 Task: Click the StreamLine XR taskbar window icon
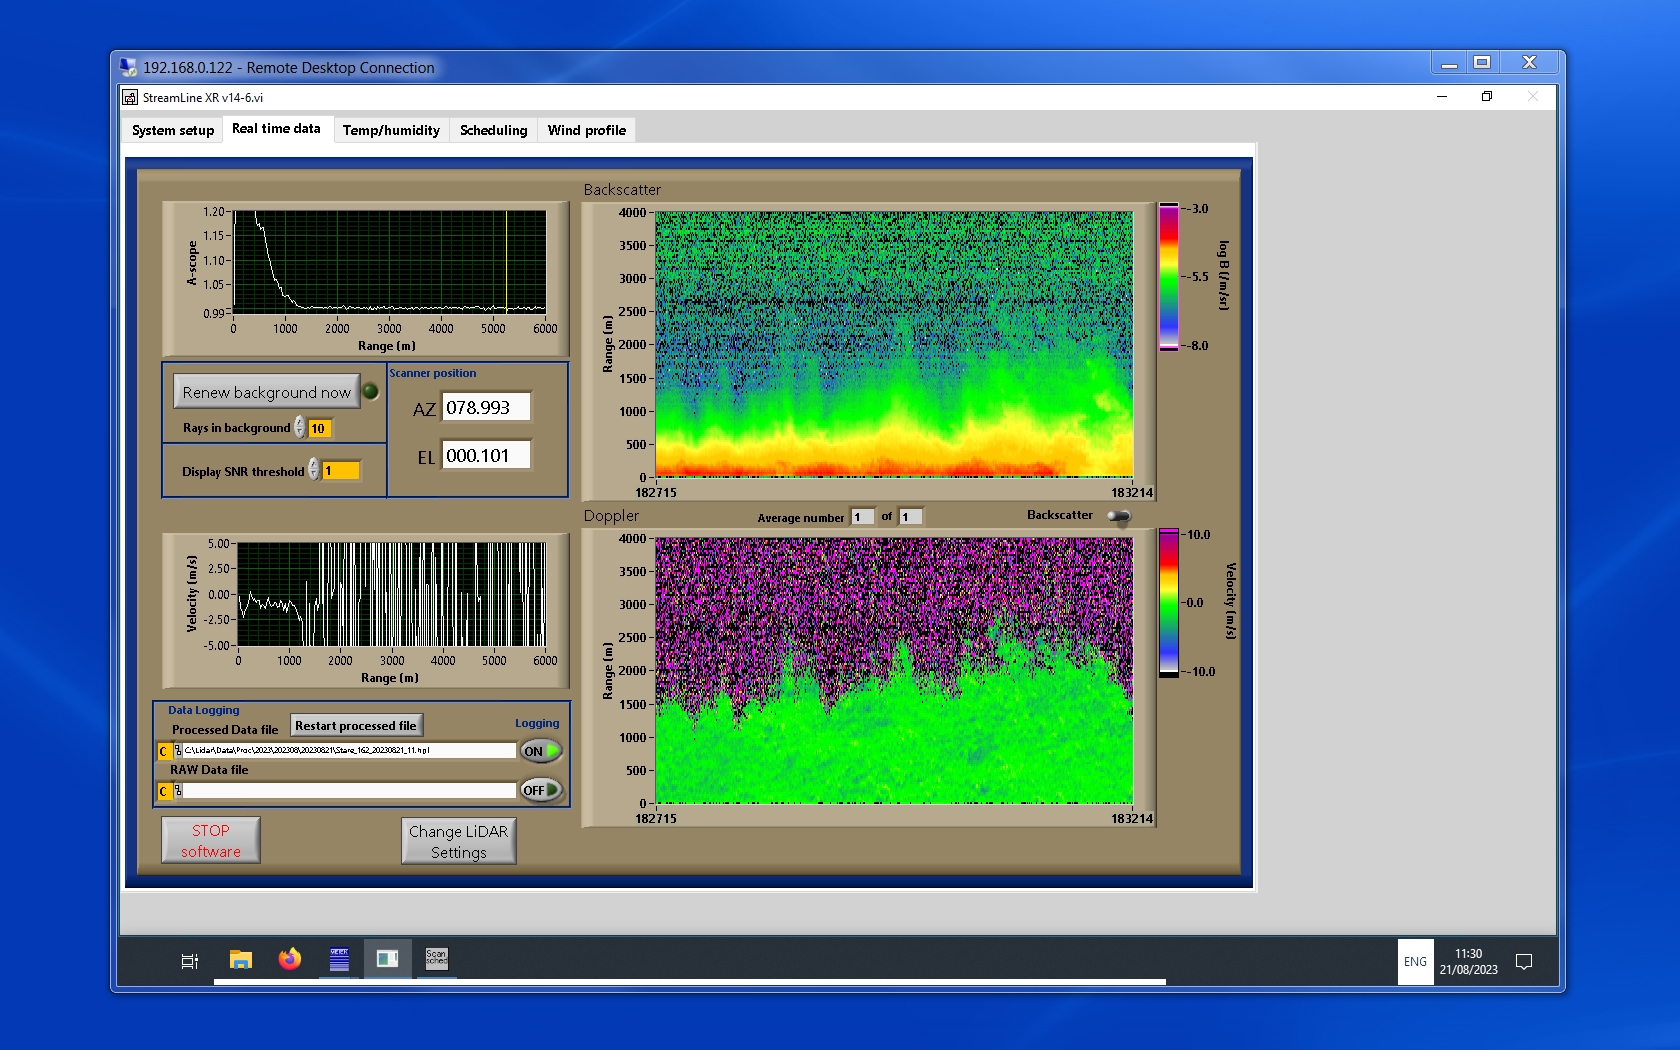coord(387,960)
